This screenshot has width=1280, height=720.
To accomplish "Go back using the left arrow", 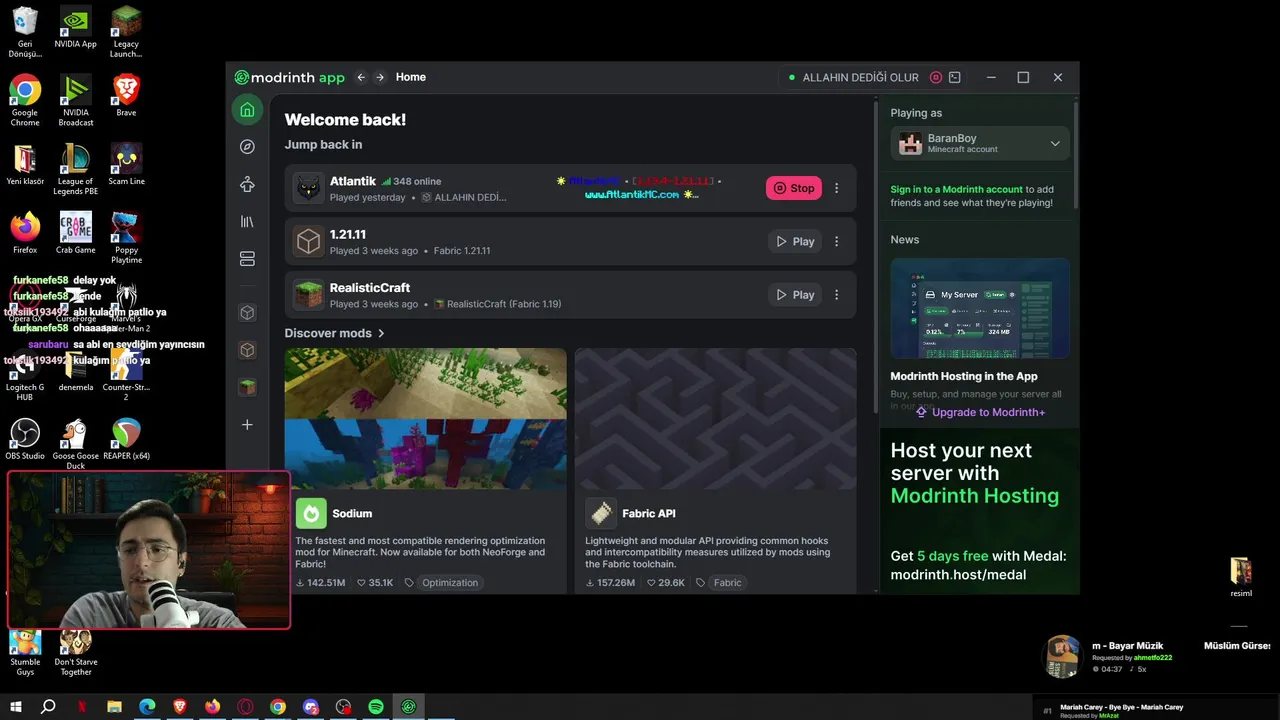I will (x=361, y=77).
